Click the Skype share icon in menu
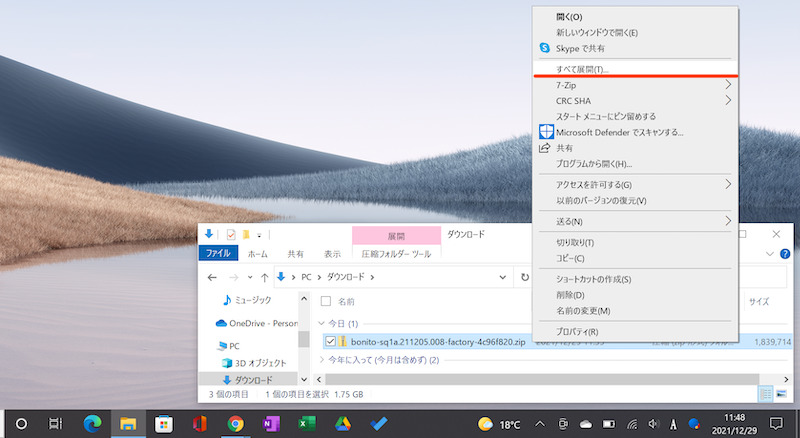The height and width of the screenshot is (438, 800). coord(545,48)
